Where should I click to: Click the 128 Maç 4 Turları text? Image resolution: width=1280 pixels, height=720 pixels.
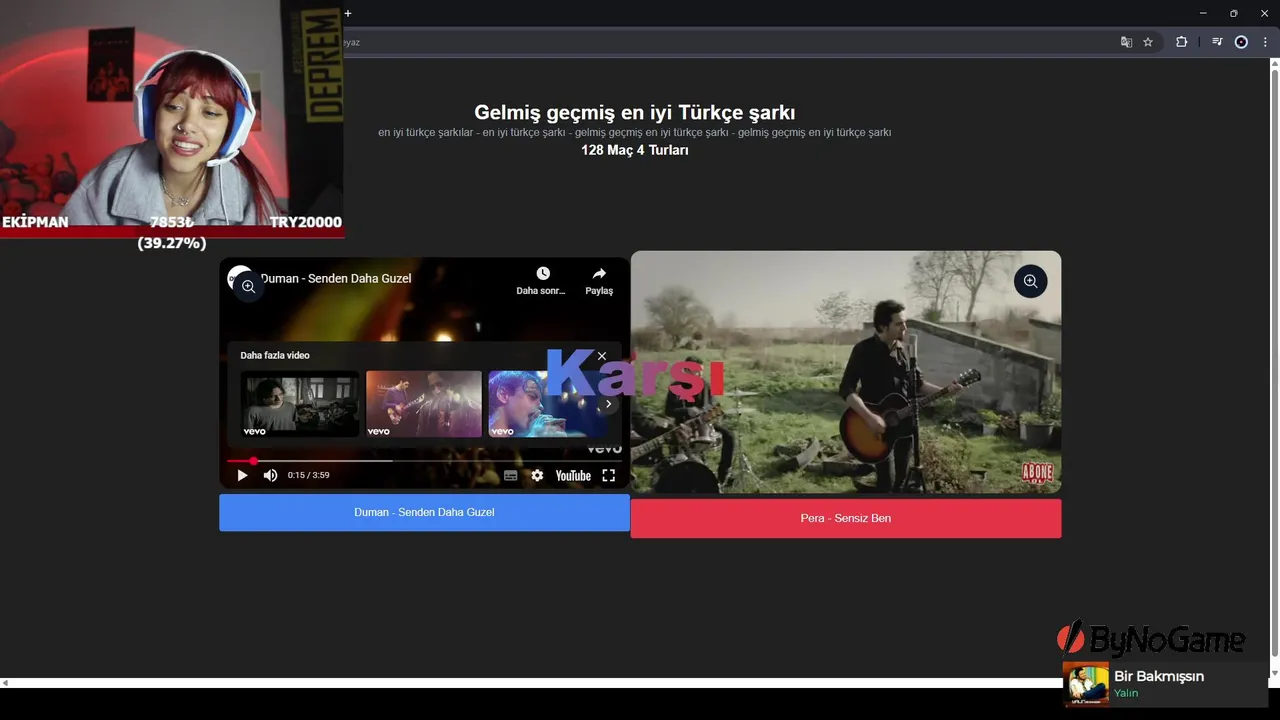pos(635,150)
